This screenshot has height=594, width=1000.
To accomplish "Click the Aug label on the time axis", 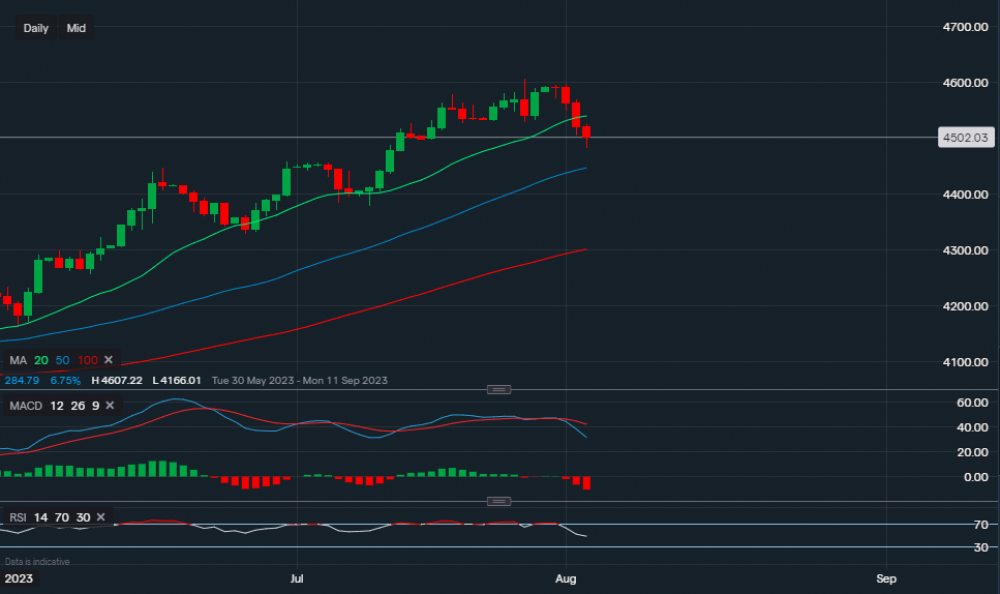I will (566, 578).
